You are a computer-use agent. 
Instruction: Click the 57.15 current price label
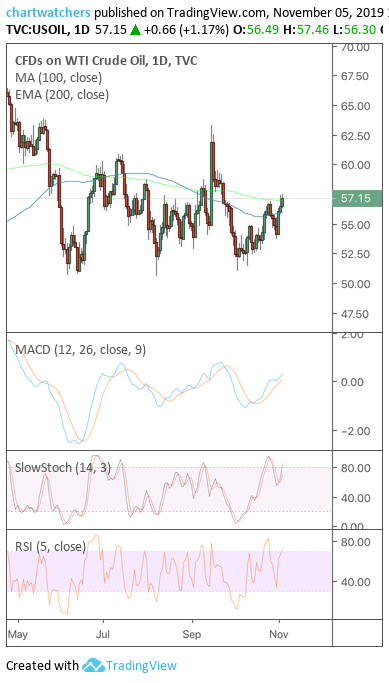pos(356,199)
